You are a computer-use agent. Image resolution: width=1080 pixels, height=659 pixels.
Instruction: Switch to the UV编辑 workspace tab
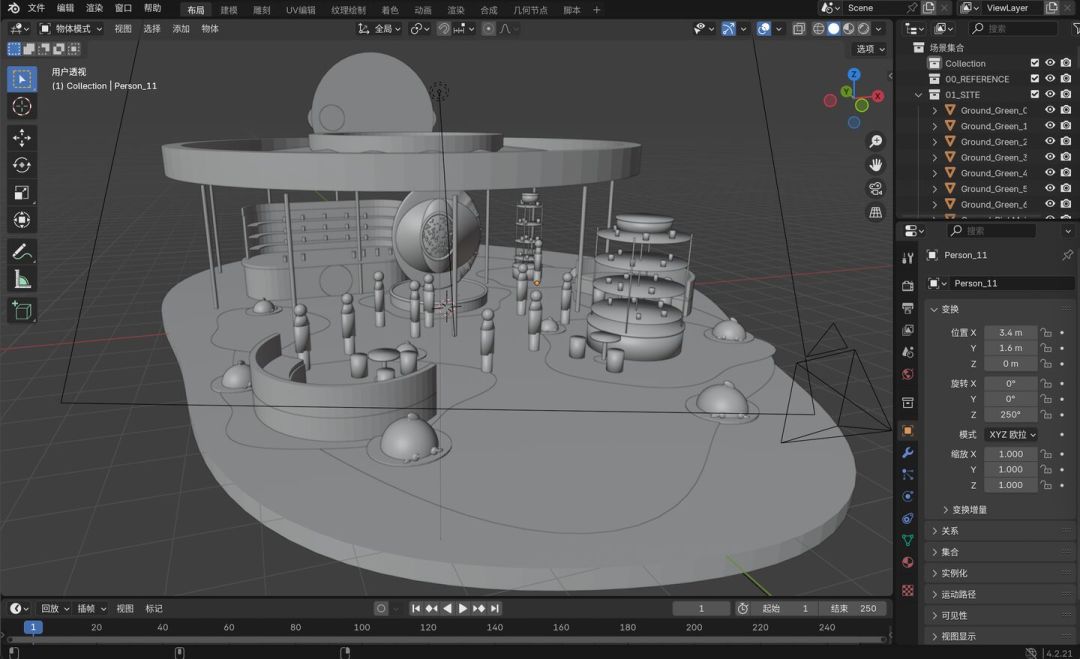click(300, 10)
